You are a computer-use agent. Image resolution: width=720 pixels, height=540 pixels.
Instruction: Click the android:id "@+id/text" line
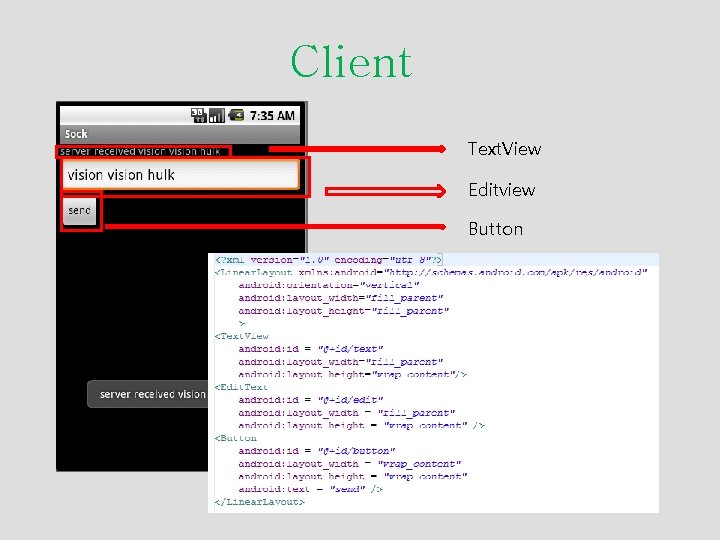pos(311,349)
